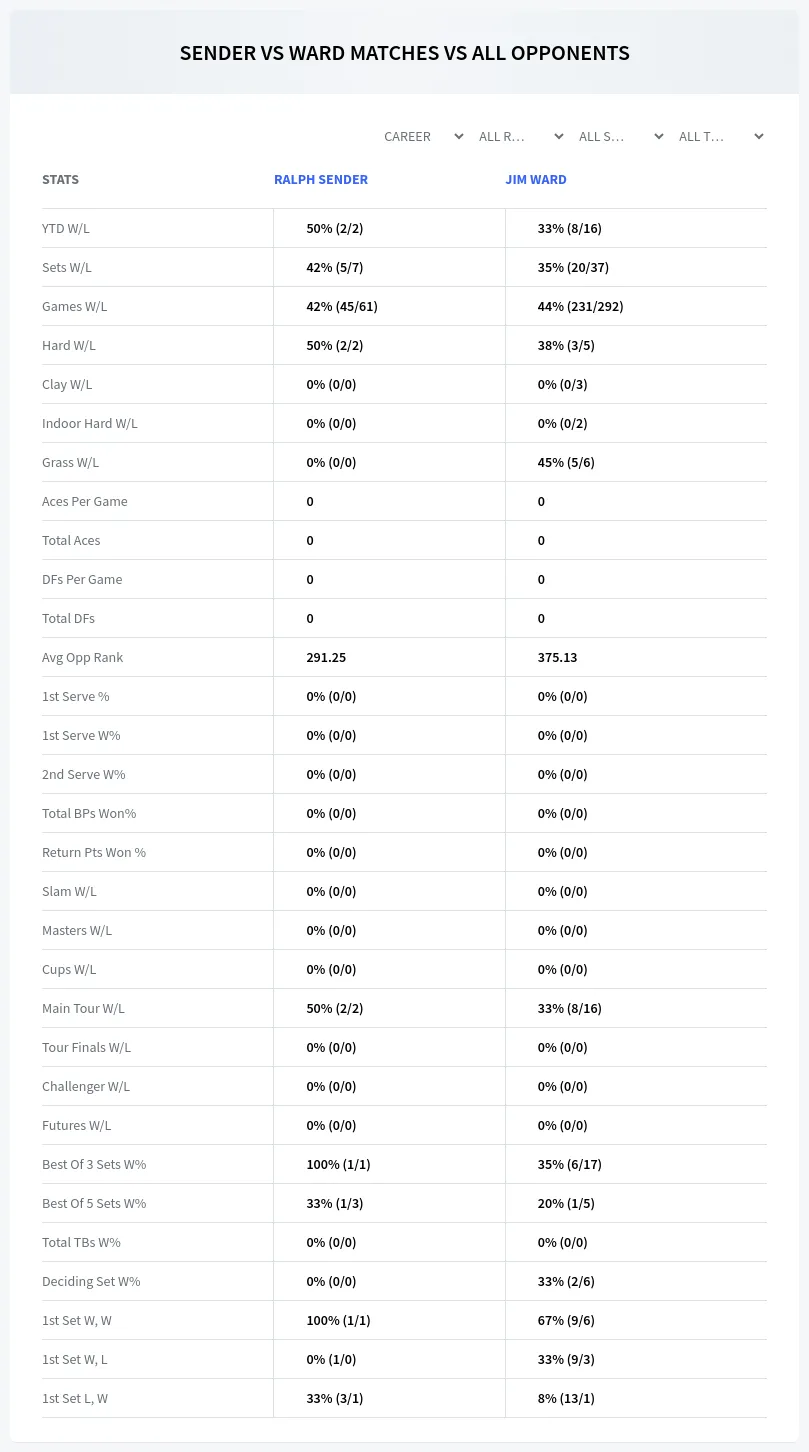Select the 1st Set L, W row label
Image resolution: width=809 pixels, height=1452 pixels.
point(75,1398)
